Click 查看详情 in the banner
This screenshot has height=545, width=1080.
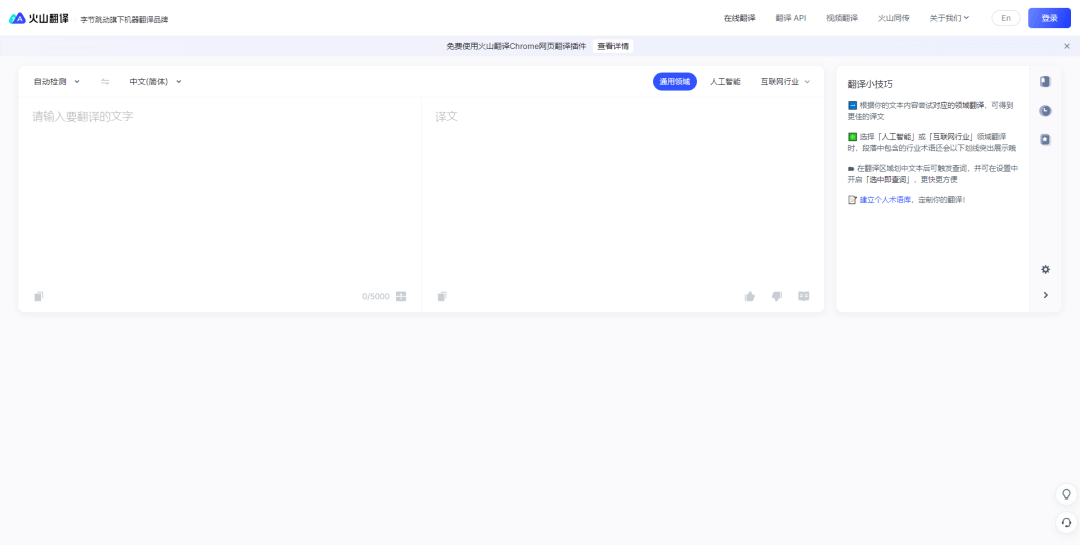tap(613, 46)
